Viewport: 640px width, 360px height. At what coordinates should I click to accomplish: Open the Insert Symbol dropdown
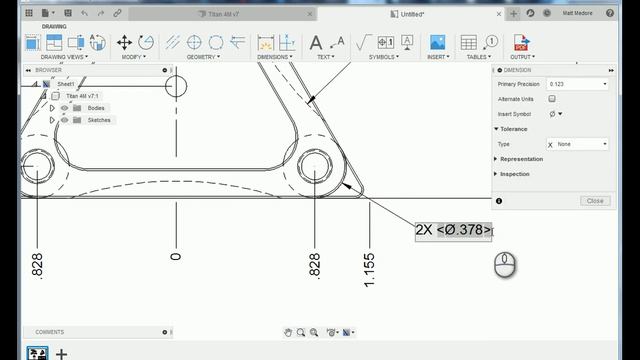pyautogui.click(x=556, y=114)
